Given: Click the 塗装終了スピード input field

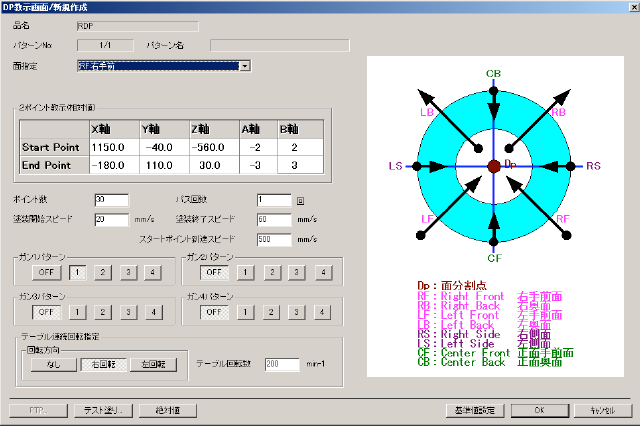Looking at the screenshot, I should 274,220.
